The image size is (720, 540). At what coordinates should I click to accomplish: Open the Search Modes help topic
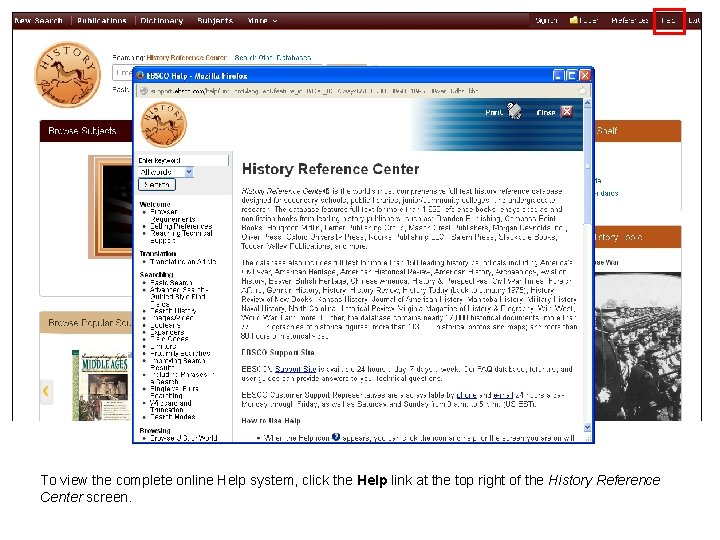pos(173,417)
